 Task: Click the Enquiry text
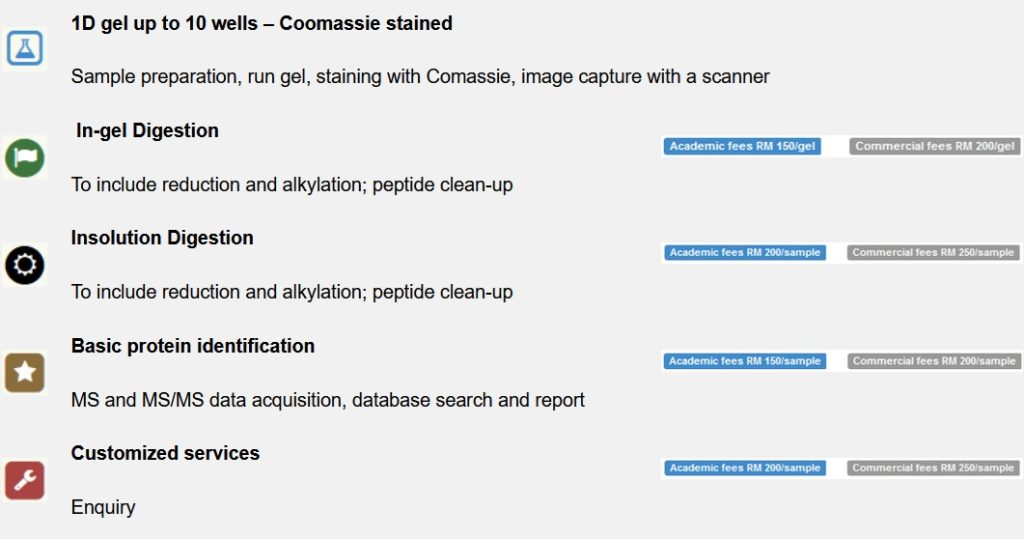point(103,507)
